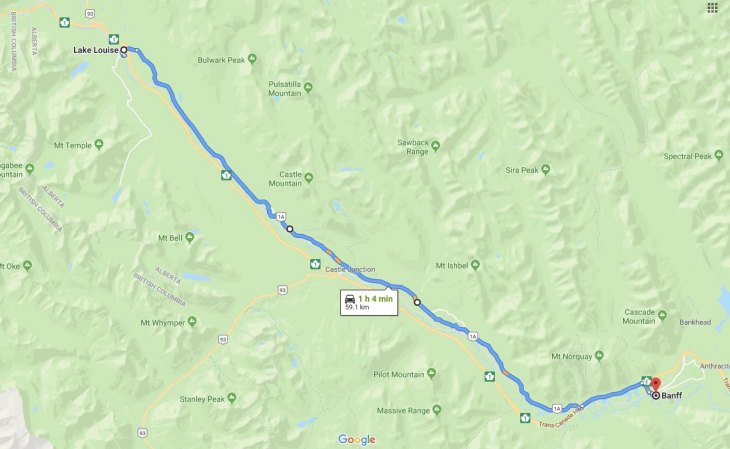Click the Castle Junction place label

click(x=350, y=269)
